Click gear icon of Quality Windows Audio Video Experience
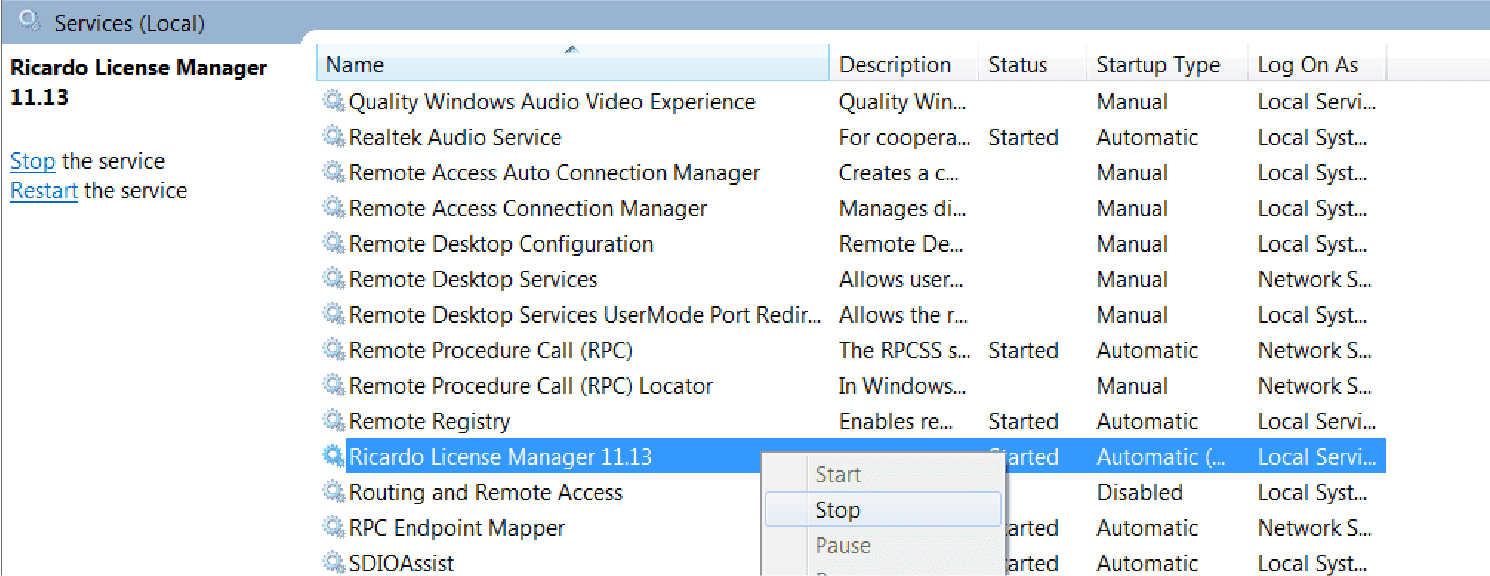Viewport: 1490px width, 576px height. [333, 102]
